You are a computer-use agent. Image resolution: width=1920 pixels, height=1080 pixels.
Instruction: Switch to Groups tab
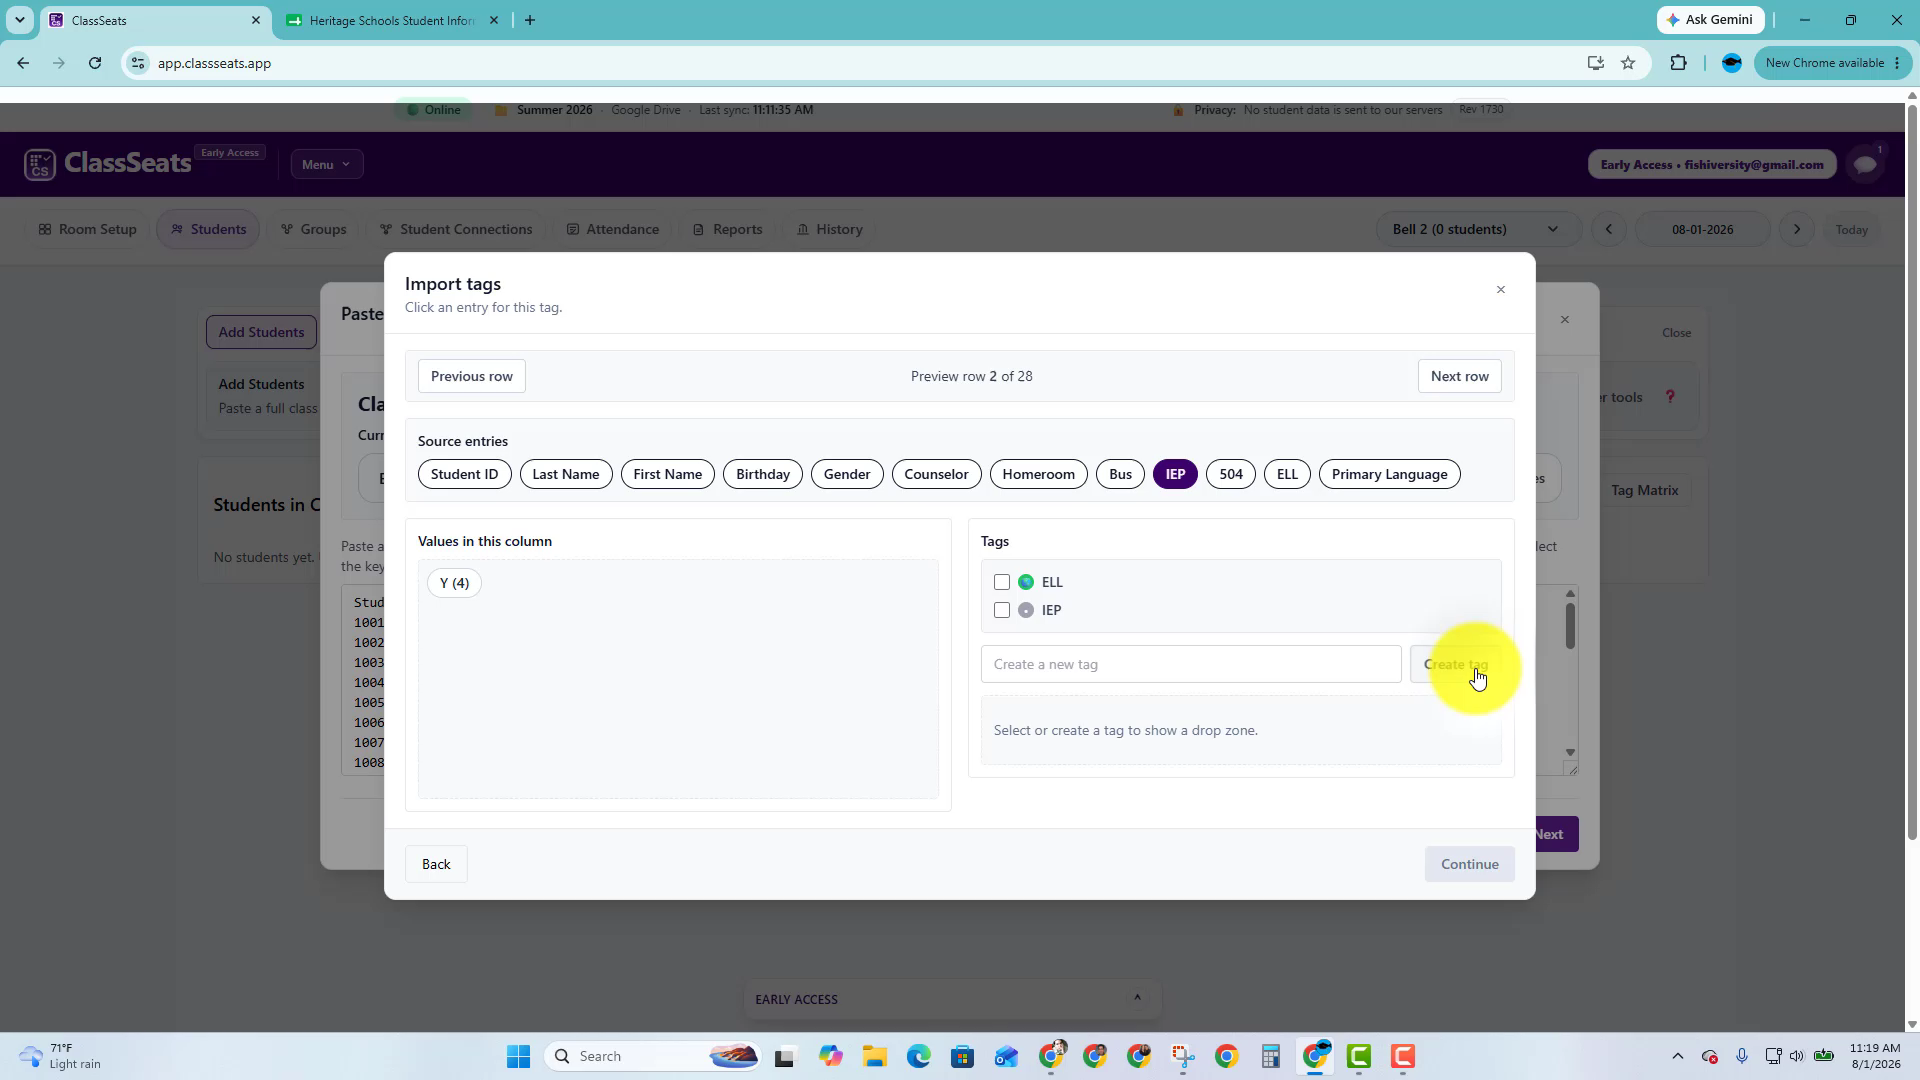[314, 229]
